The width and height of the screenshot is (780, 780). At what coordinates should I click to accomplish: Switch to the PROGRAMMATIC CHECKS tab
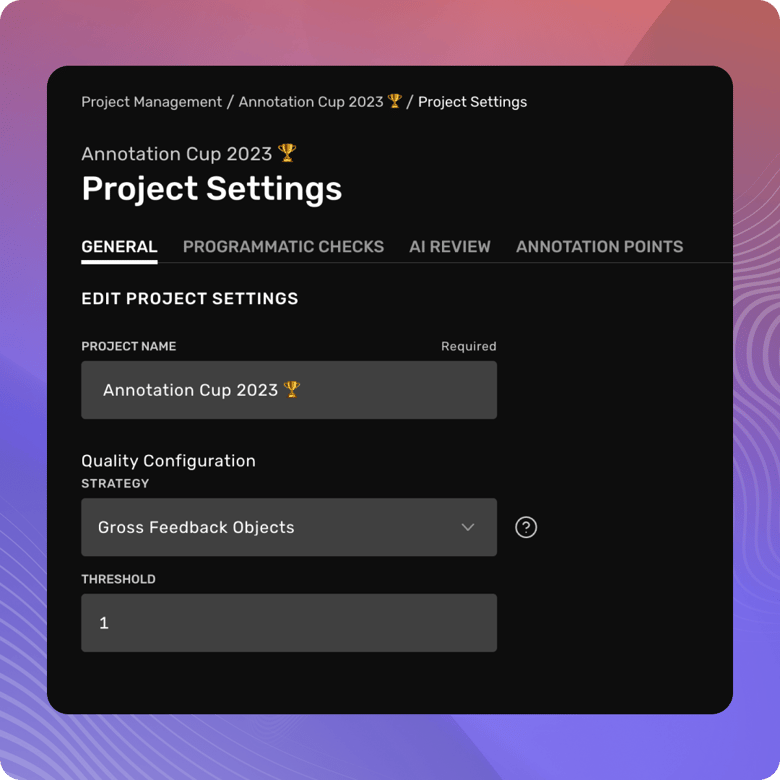pos(283,247)
